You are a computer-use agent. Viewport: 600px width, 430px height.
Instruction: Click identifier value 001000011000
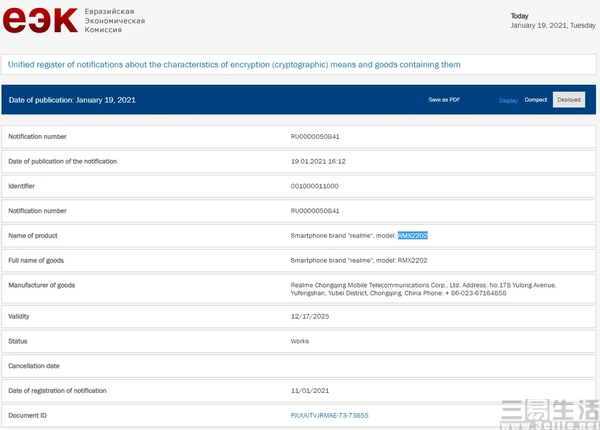point(315,186)
